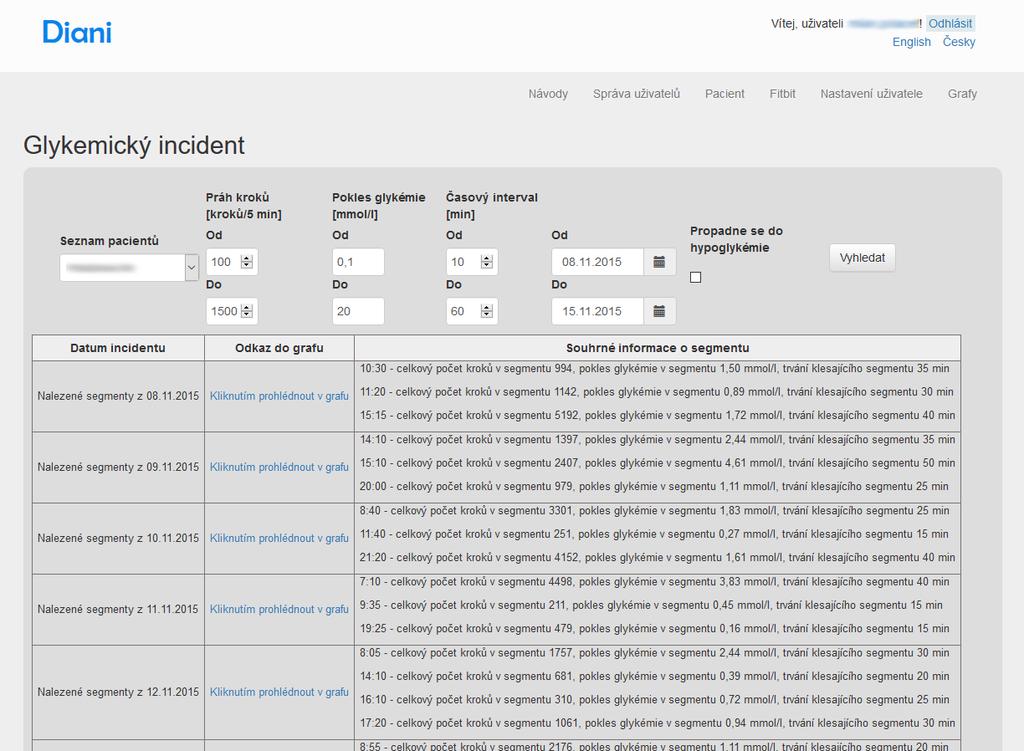
Task: Click the 11:40 segment with 251 steps
Action: click(654, 534)
